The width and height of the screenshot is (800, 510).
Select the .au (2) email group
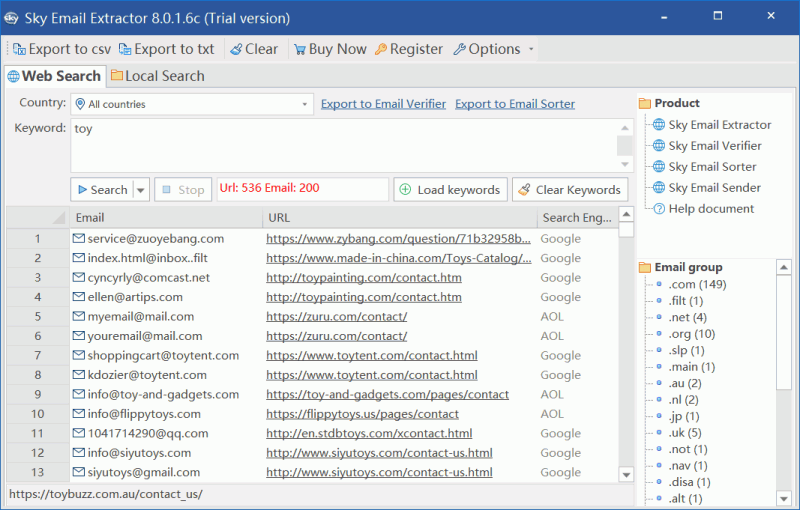685,383
